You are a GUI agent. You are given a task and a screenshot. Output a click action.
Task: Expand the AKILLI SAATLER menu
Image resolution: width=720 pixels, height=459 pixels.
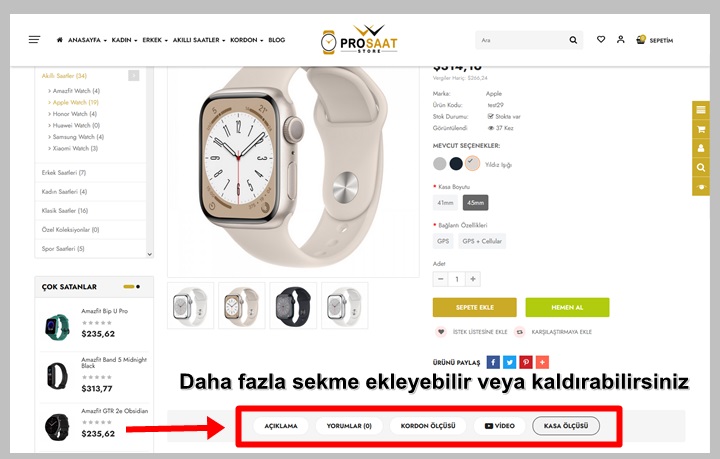[199, 40]
